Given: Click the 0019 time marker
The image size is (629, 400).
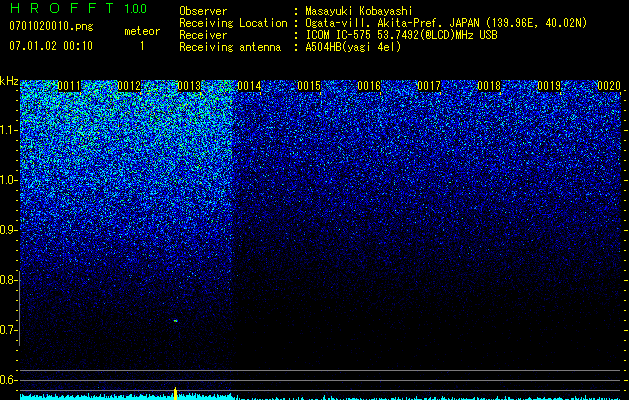Looking at the screenshot, I should 549,86.
